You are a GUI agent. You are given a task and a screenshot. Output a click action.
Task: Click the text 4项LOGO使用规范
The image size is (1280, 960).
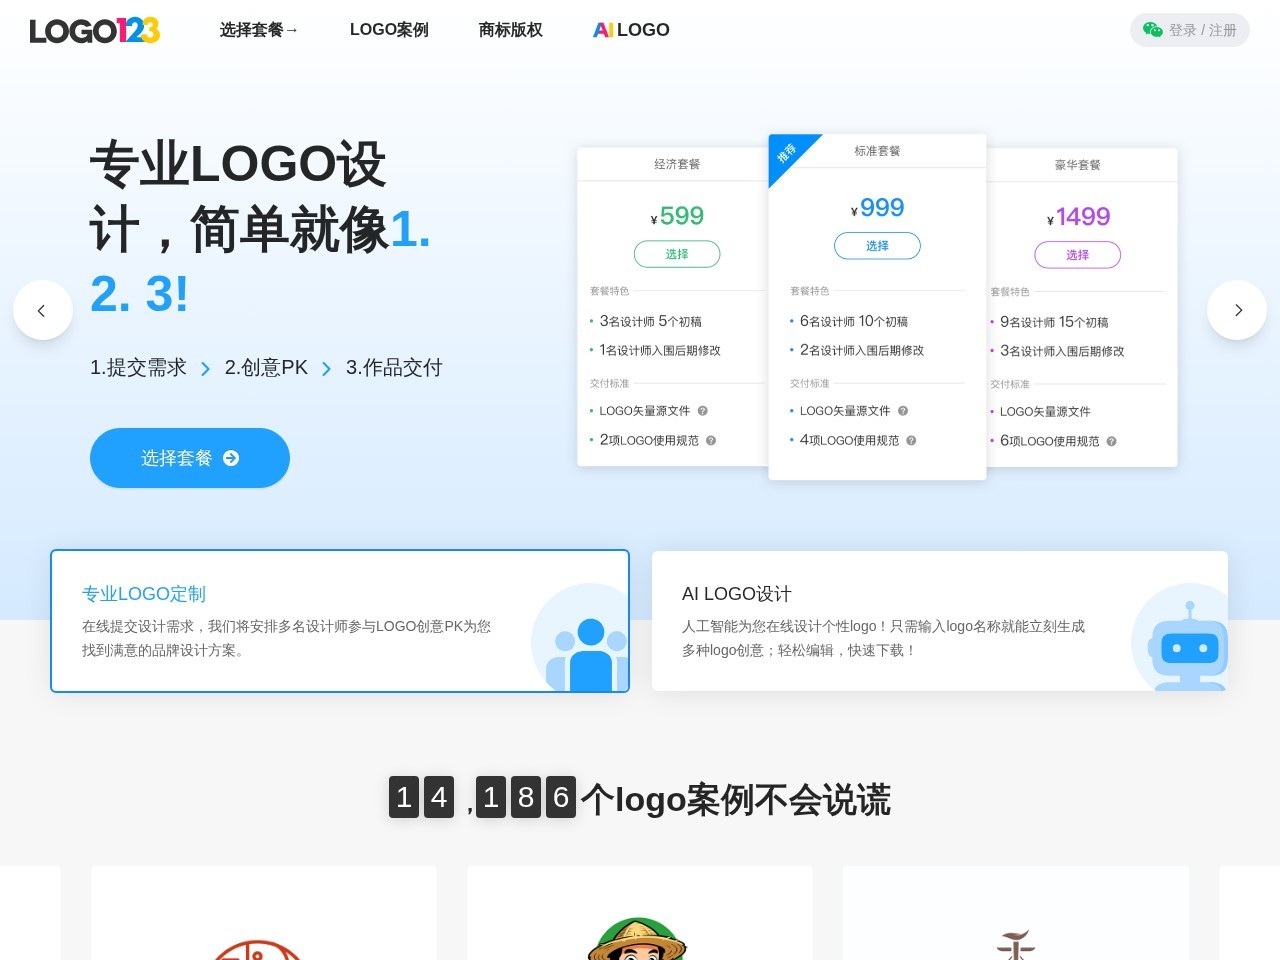pos(849,441)
